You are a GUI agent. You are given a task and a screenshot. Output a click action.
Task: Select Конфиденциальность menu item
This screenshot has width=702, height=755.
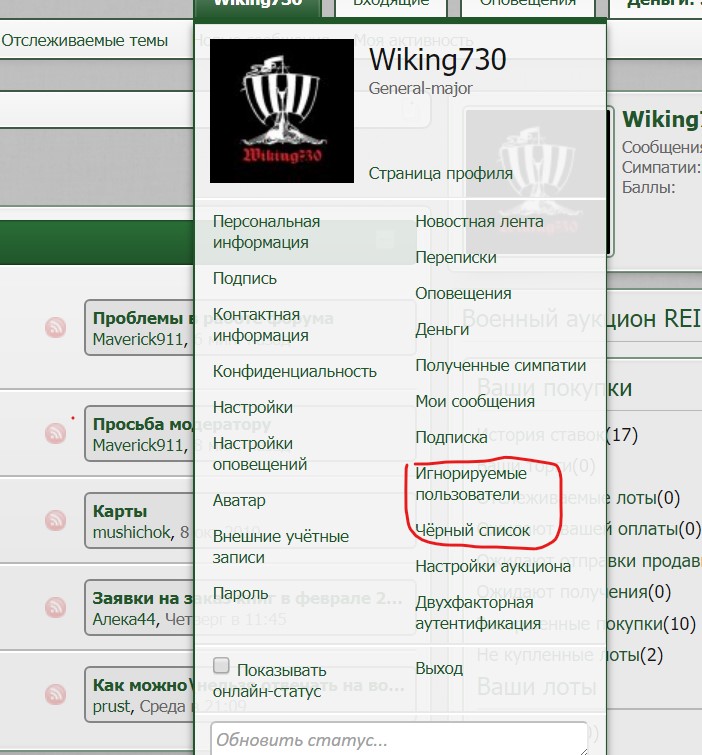click(x=295, y=371)
